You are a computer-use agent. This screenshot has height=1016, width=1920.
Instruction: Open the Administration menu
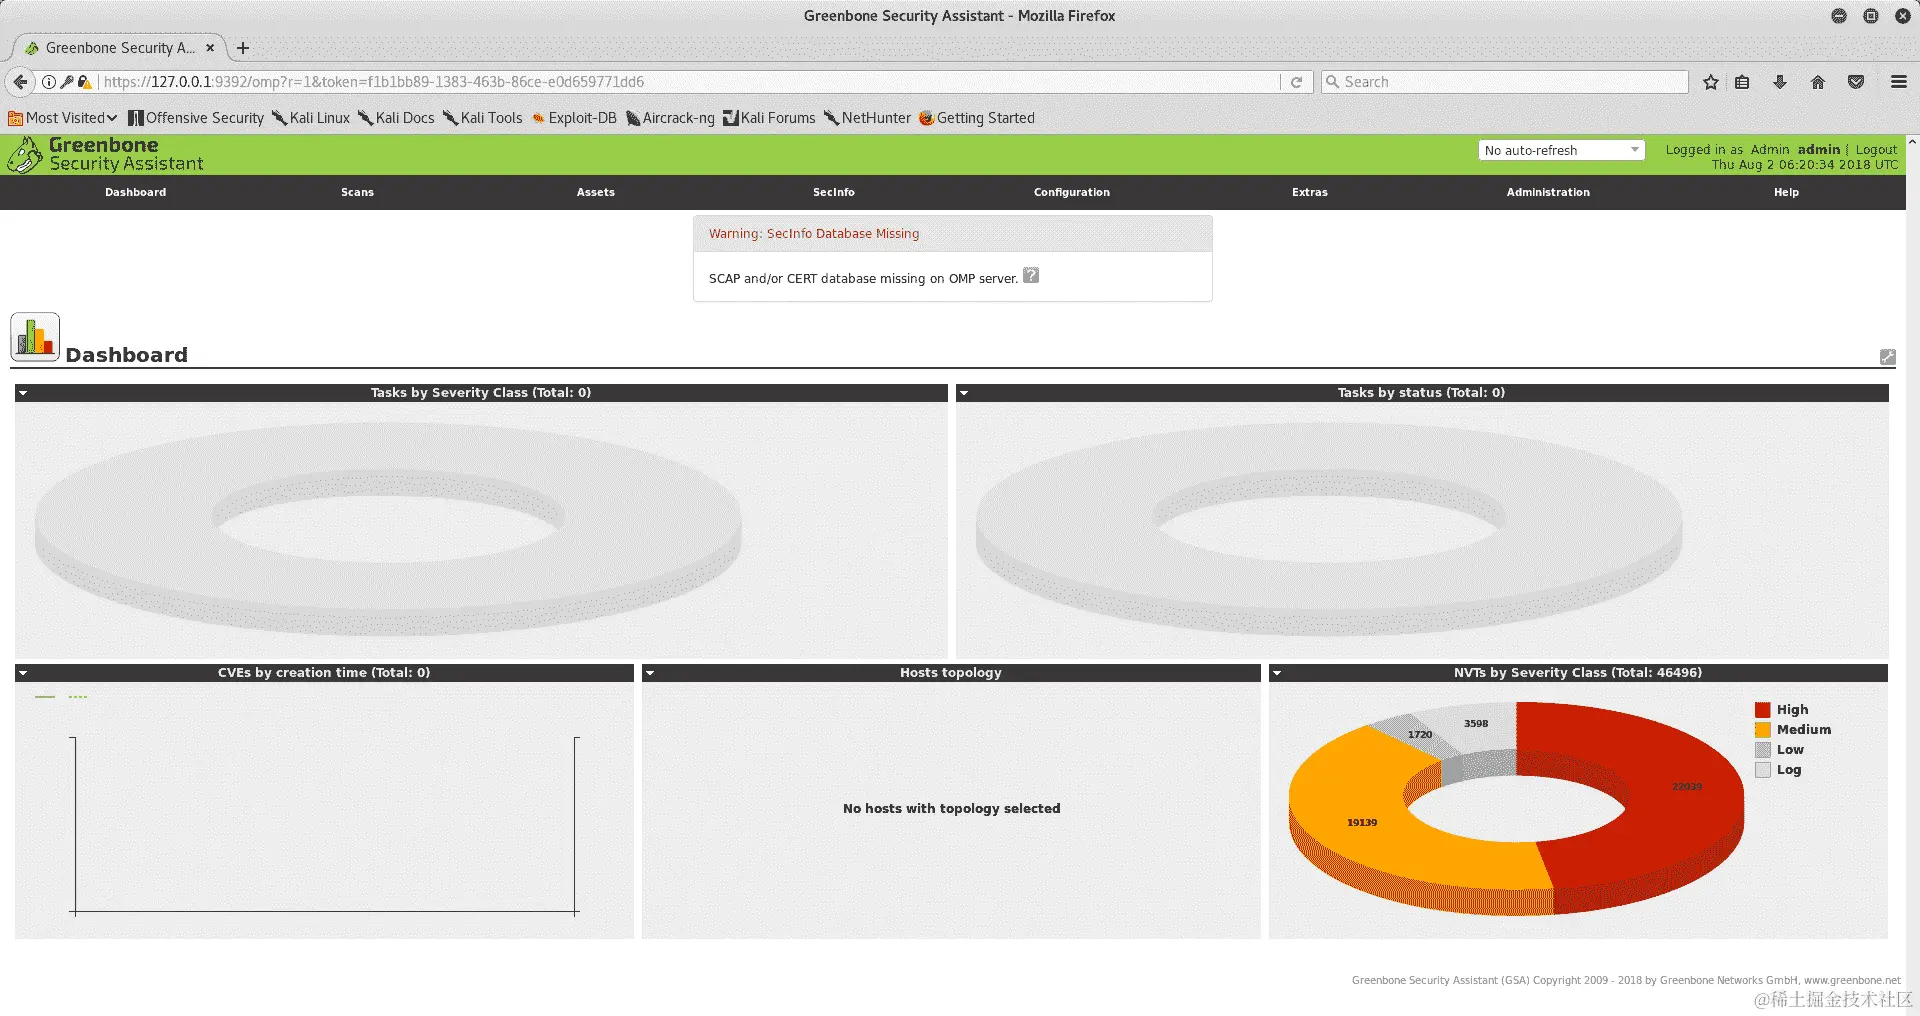[x=1548, y=192]
